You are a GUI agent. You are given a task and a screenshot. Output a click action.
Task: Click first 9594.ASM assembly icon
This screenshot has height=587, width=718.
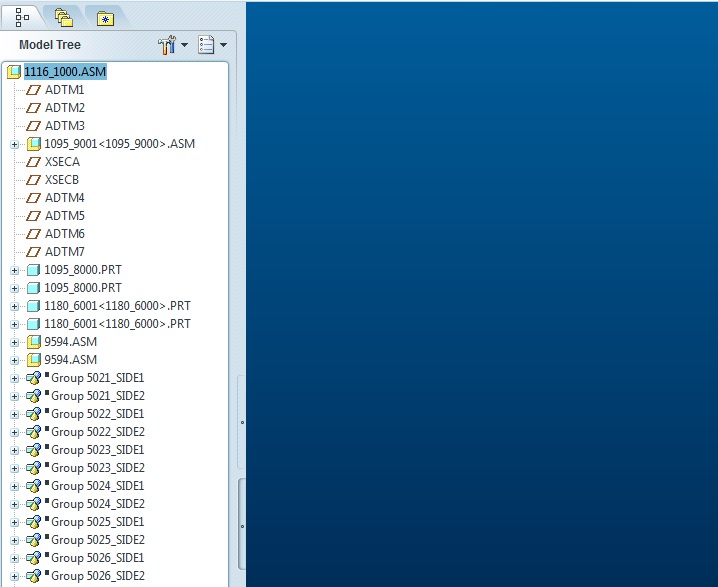click(33, 342)
